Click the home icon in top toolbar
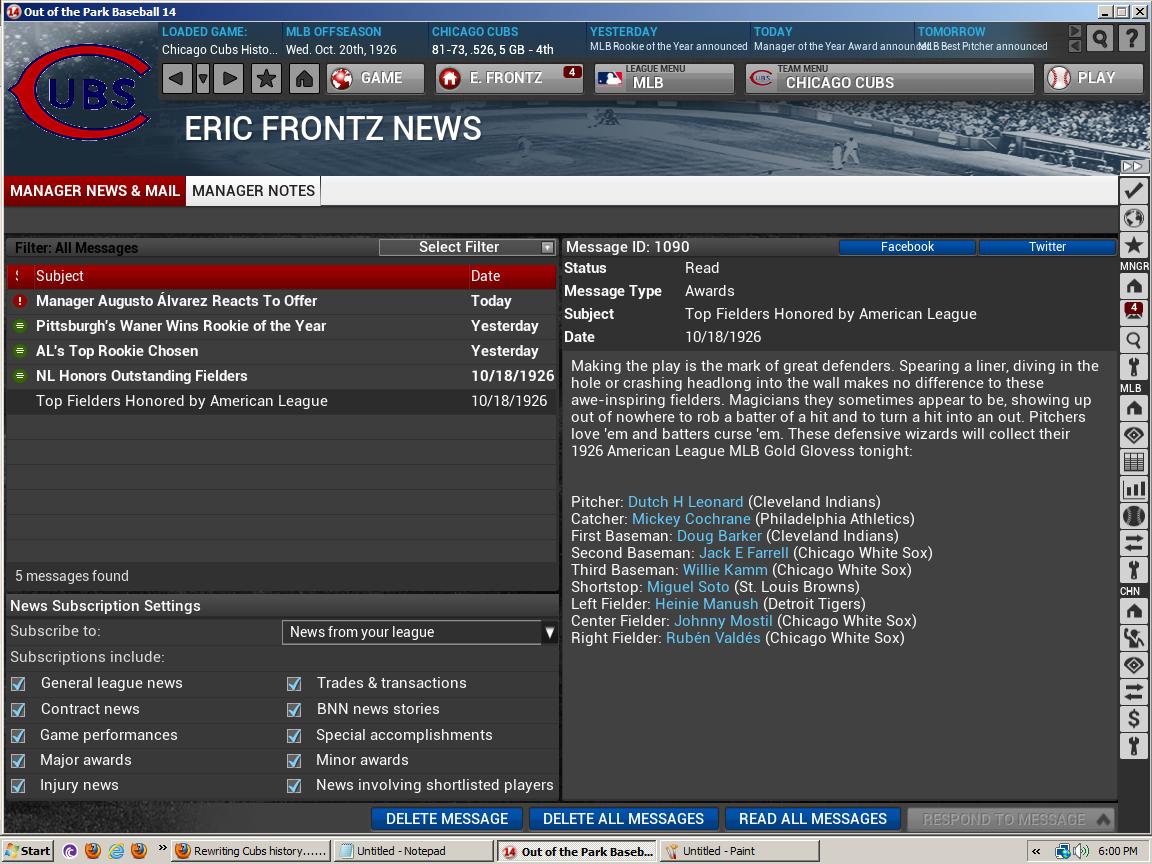Viewport: 1152px width, 864px height. 304,78
